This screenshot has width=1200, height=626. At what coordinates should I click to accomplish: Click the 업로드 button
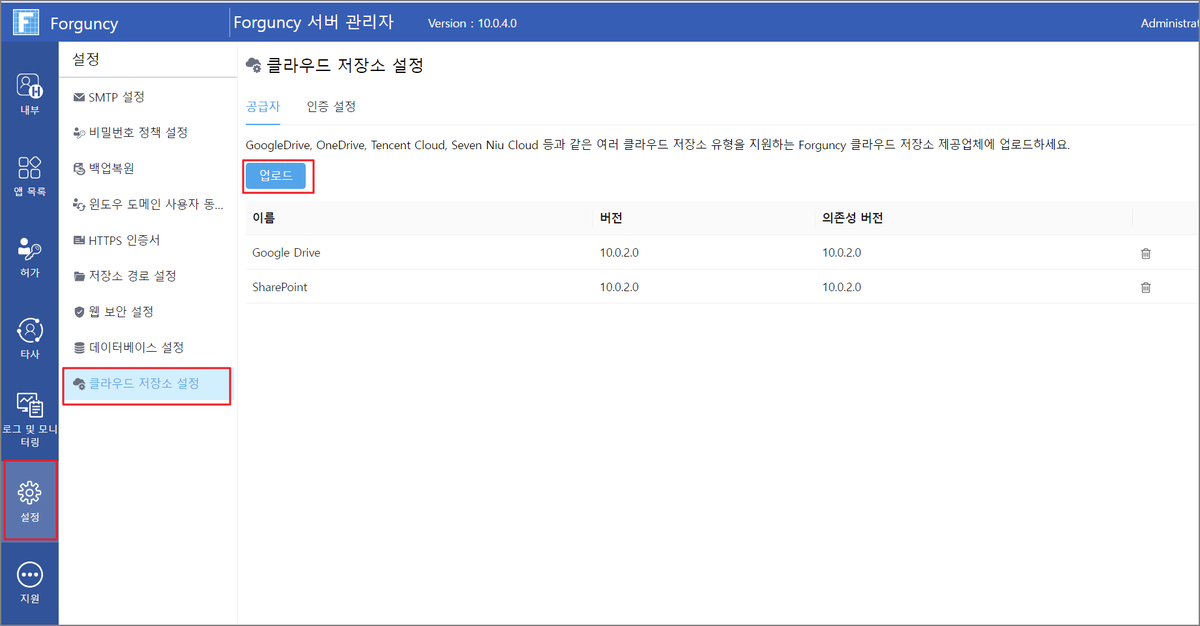click(x=276, y=175)
